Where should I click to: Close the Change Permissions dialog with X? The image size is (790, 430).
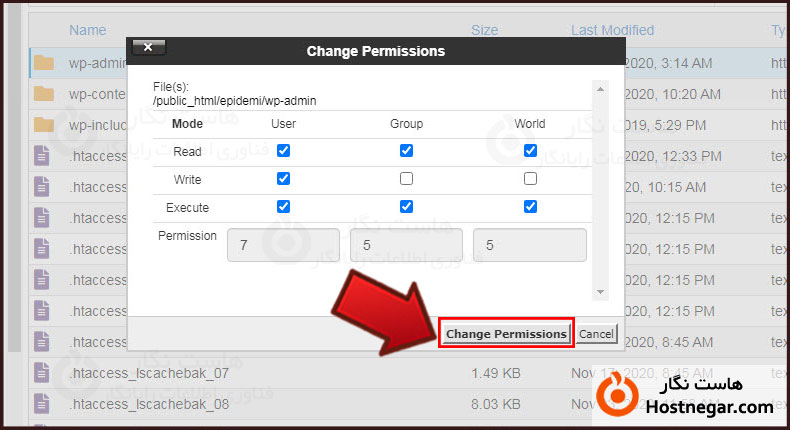[x=148, y=47]
